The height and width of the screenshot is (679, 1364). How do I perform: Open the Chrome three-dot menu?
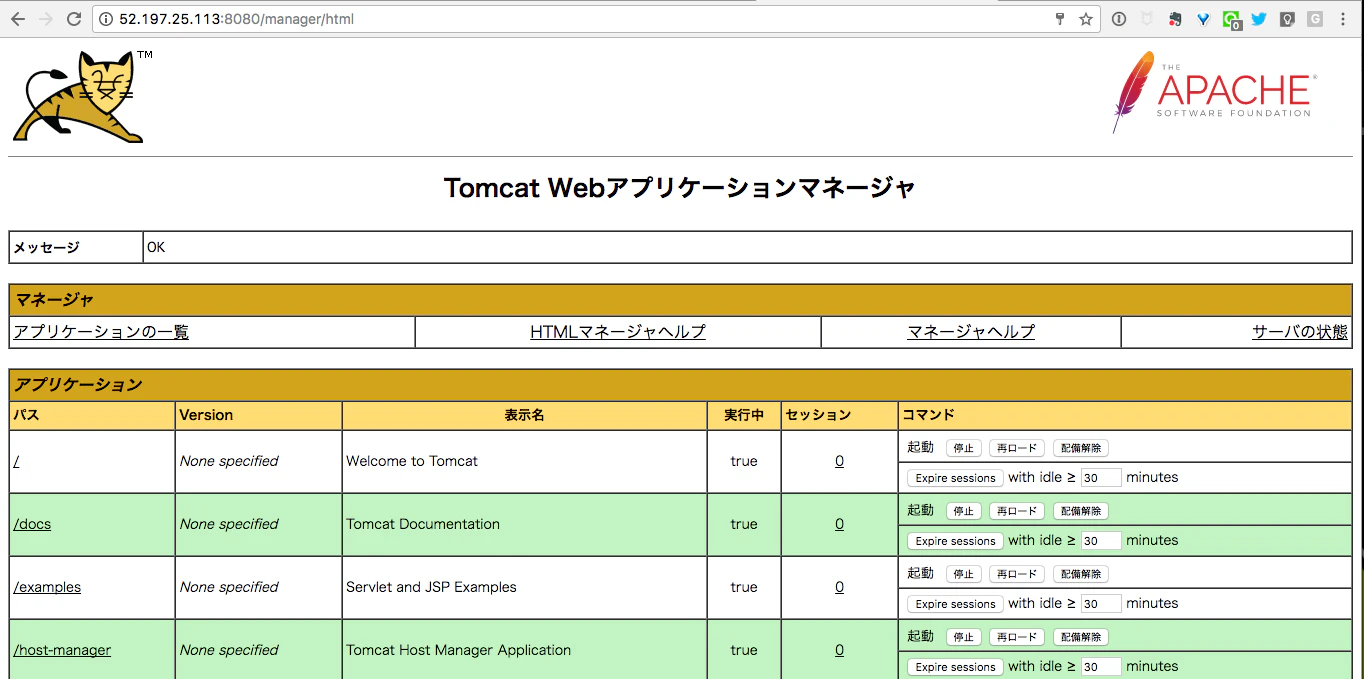pyautogui.click(x=1343, y=19)
